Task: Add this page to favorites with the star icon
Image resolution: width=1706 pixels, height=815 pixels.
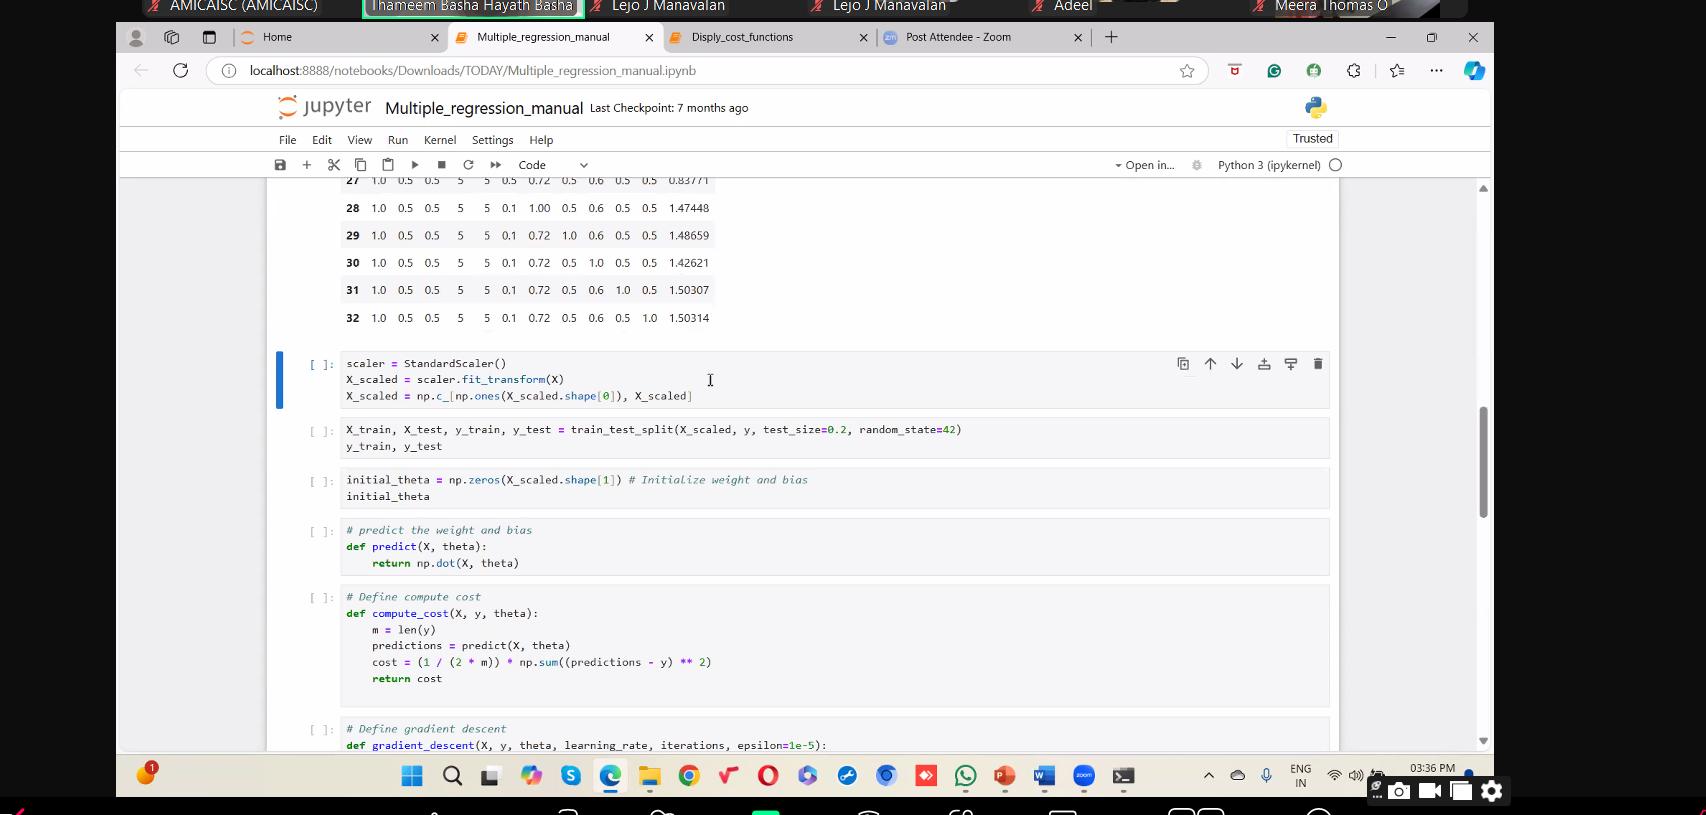Action: (x=1187, y=71)
